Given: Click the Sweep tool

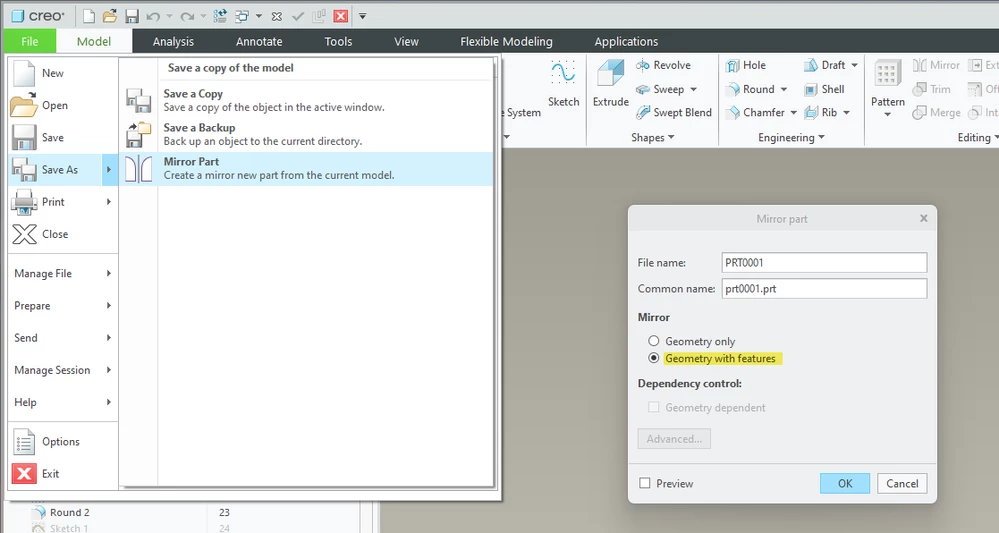Looking at the screenshot, I should (661, 90).
